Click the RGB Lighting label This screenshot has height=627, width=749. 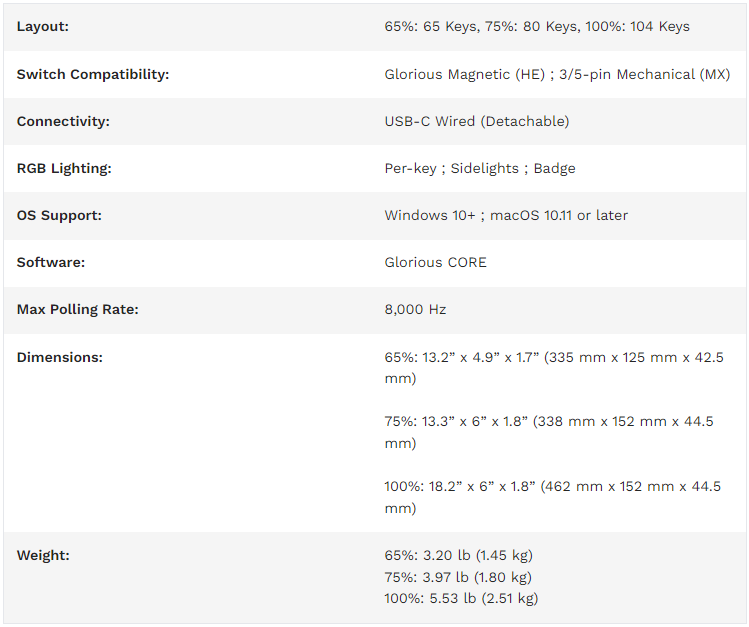pyautogui.click(x=64, y=169)
